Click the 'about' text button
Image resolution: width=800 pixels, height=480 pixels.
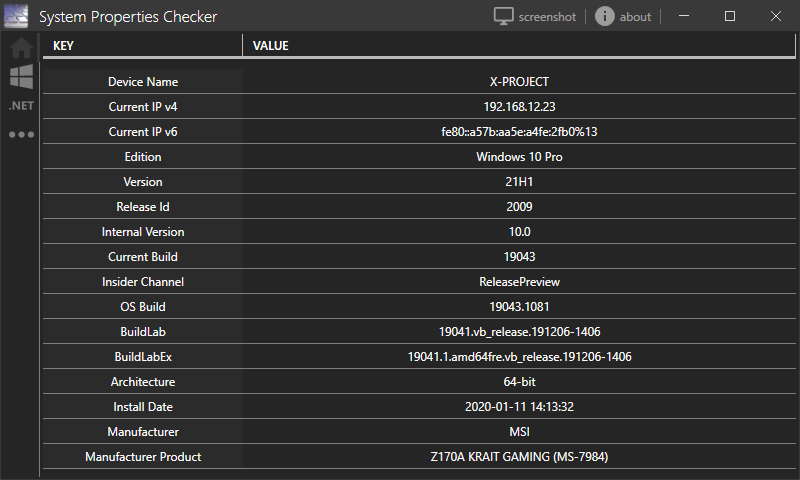click(635, 17)
